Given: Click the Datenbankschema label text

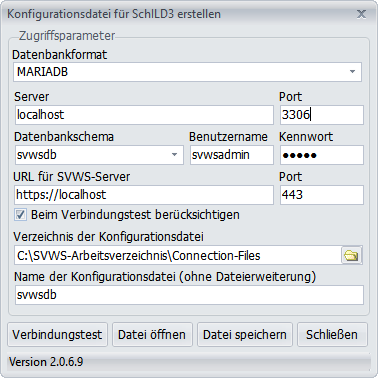Looking at the screenshot, I should (x=64, y=137).
